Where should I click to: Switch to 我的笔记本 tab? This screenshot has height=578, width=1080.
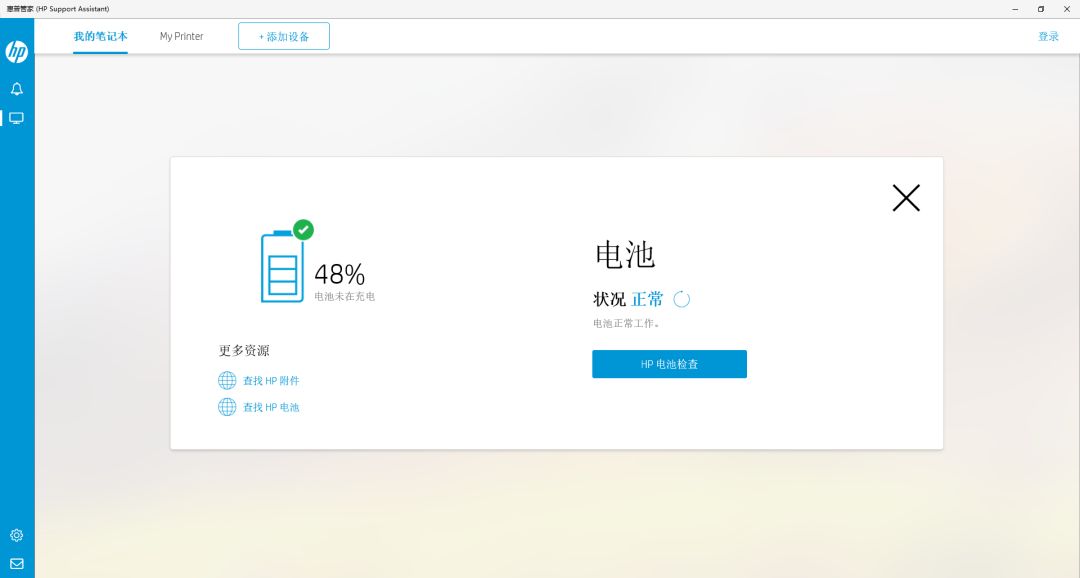[101, 37]
